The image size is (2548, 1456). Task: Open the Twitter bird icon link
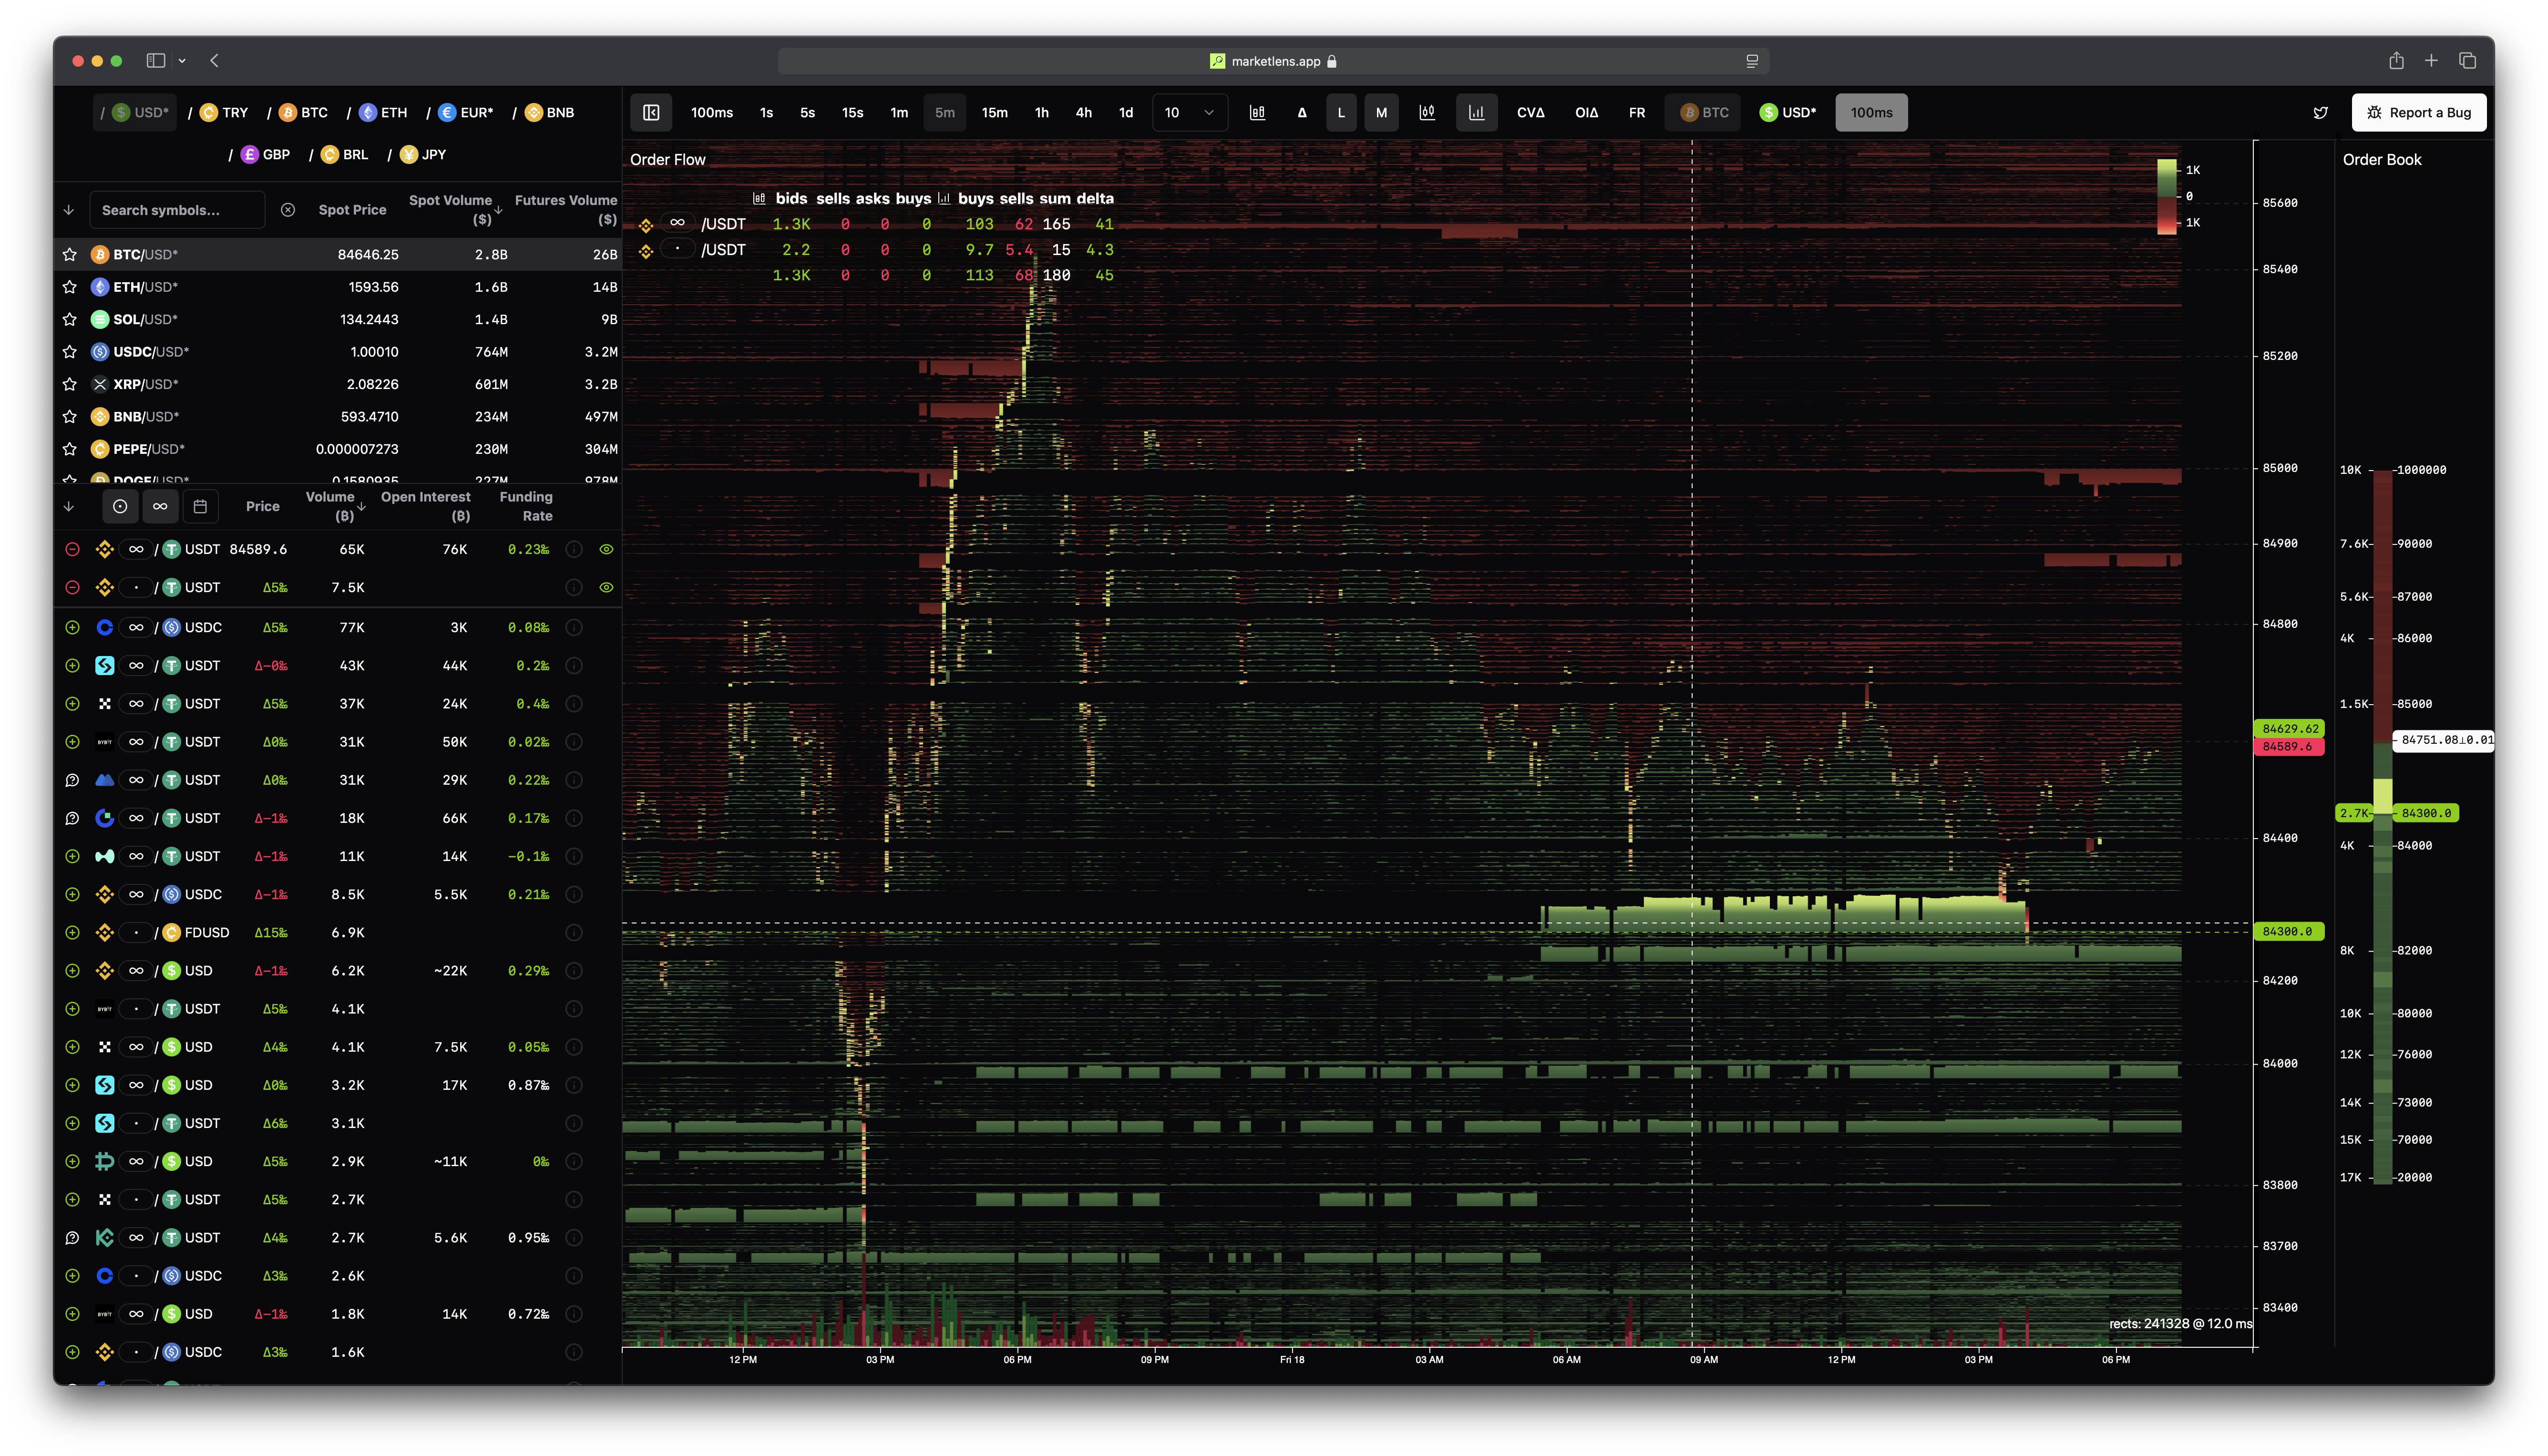point(2320,113)
